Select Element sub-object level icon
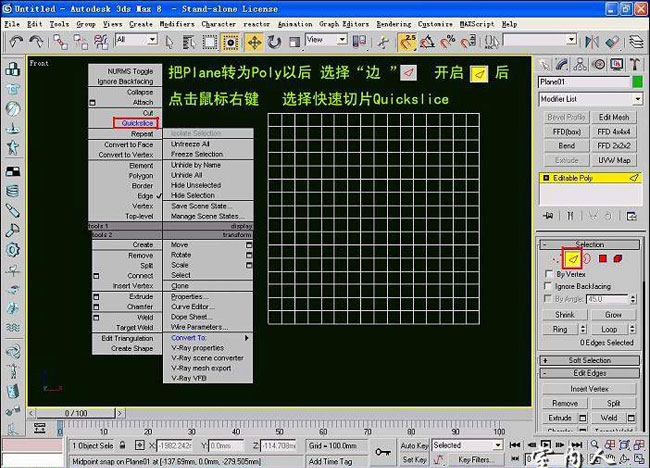 click(618, 259)
